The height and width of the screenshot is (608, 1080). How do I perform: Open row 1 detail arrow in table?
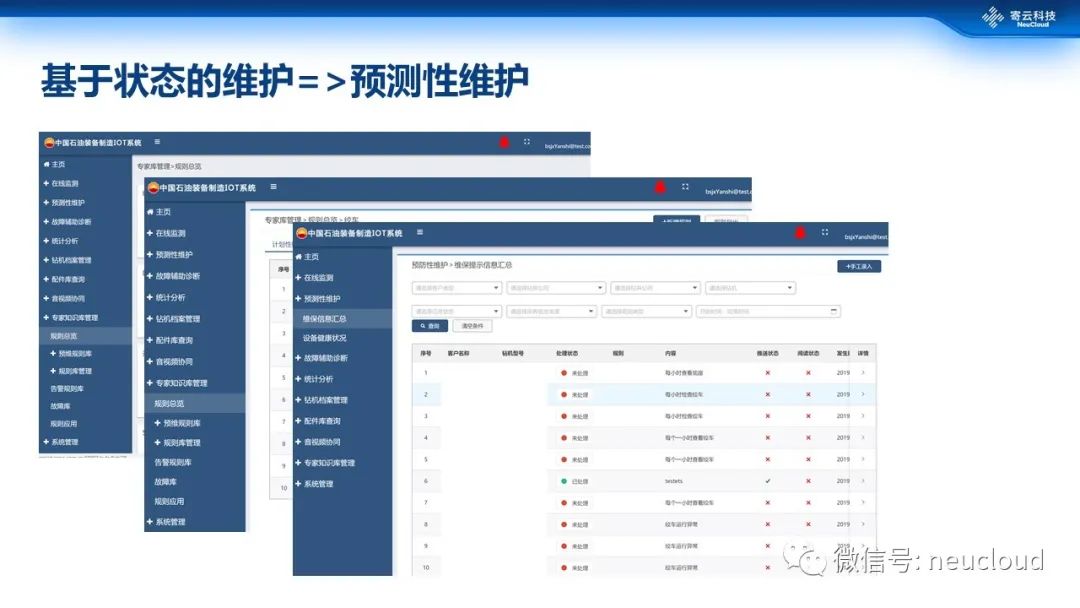[863, 373]
